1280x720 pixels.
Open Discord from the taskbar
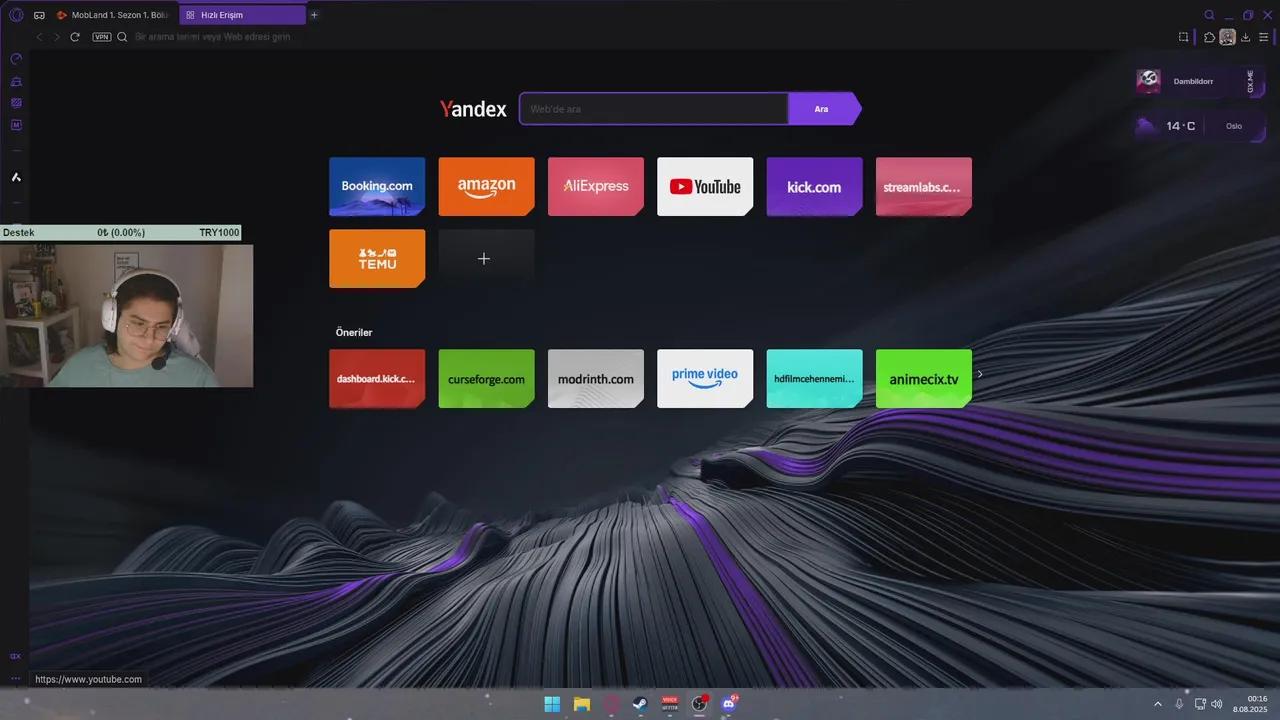[729, 704]
